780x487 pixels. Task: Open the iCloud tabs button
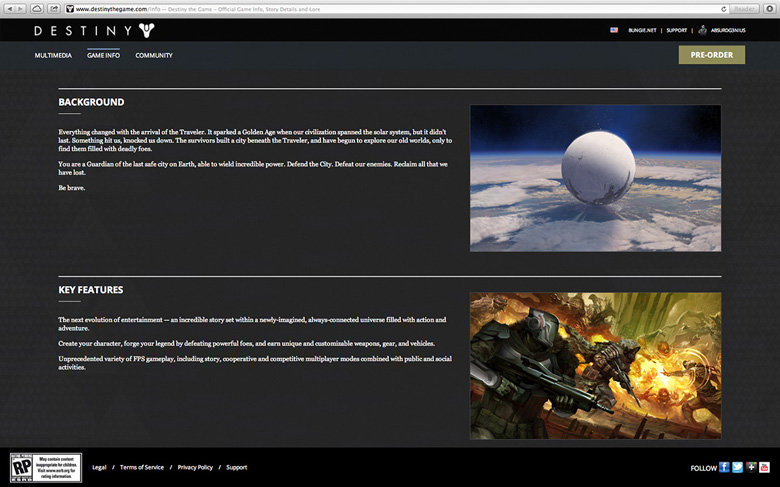click(37, 8)
